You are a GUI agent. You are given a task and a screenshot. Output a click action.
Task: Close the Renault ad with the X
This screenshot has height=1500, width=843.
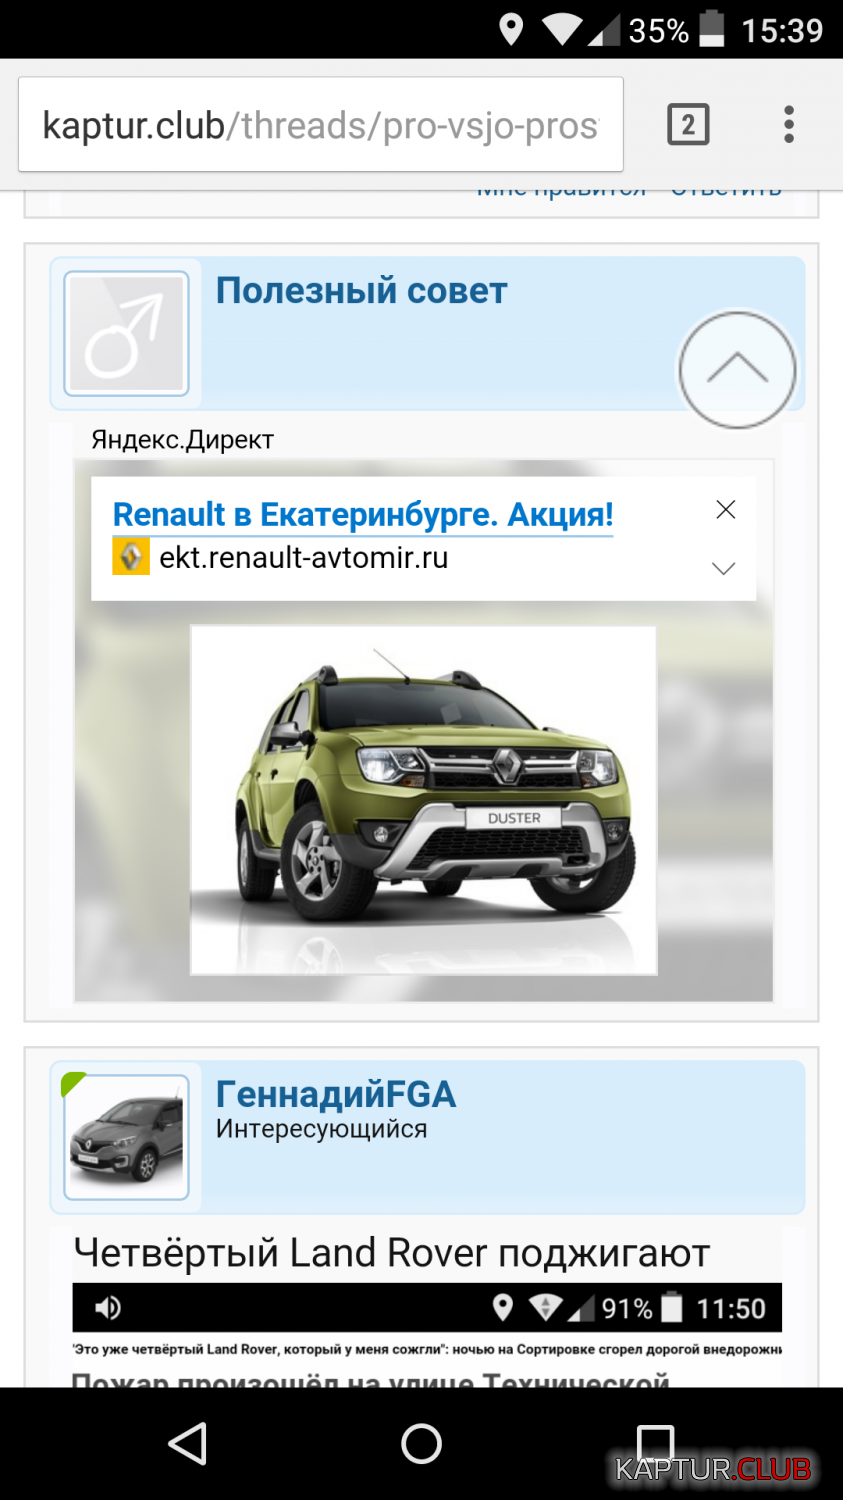click(726, 509)
